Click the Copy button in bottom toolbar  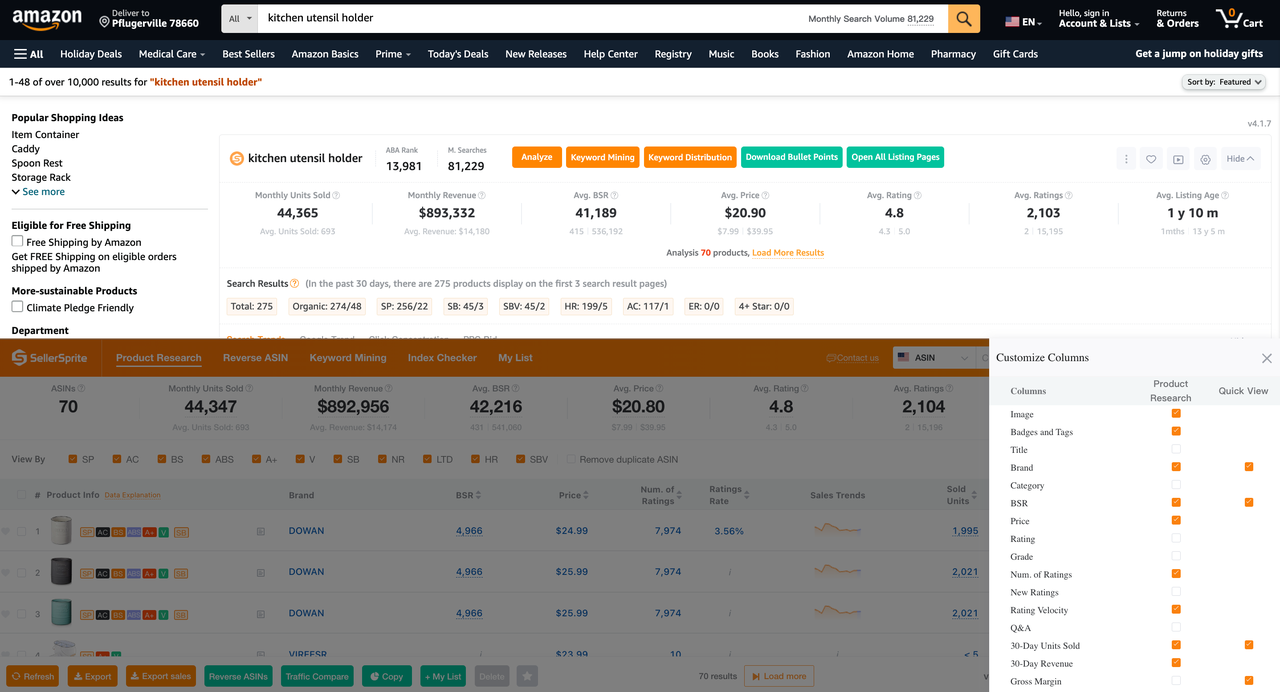click(387, 677)
